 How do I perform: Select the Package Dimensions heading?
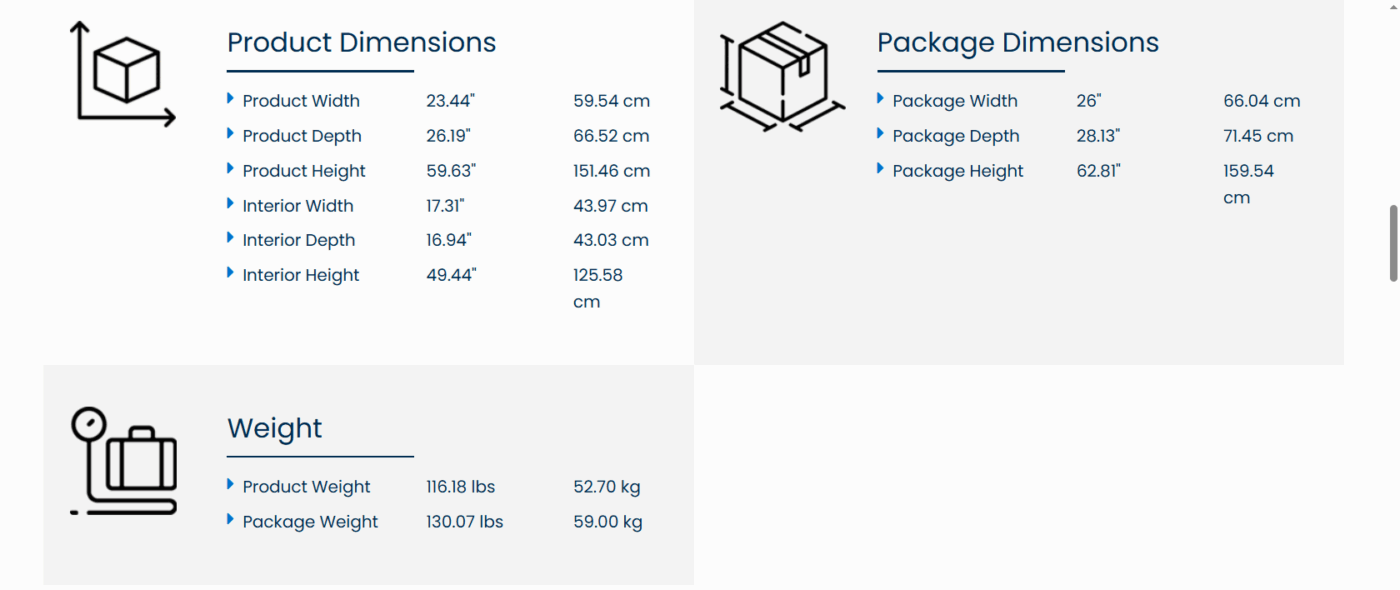1017,43
